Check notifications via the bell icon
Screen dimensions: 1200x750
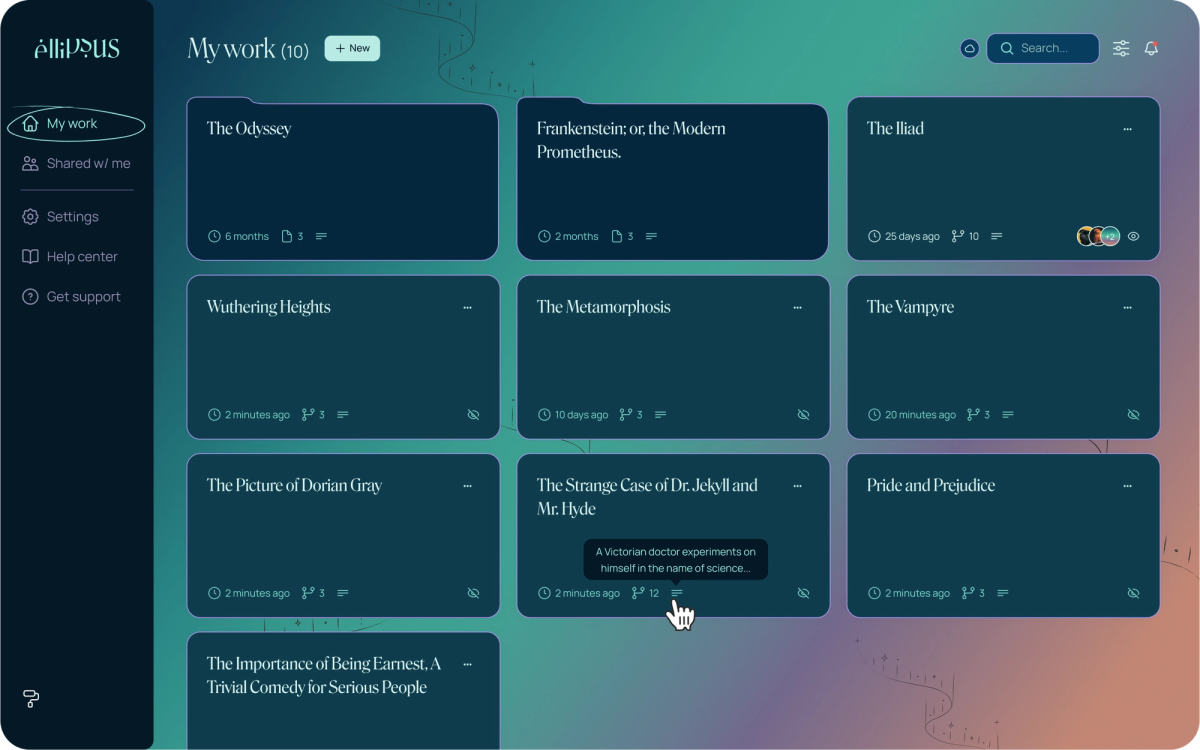point(1151,48)
